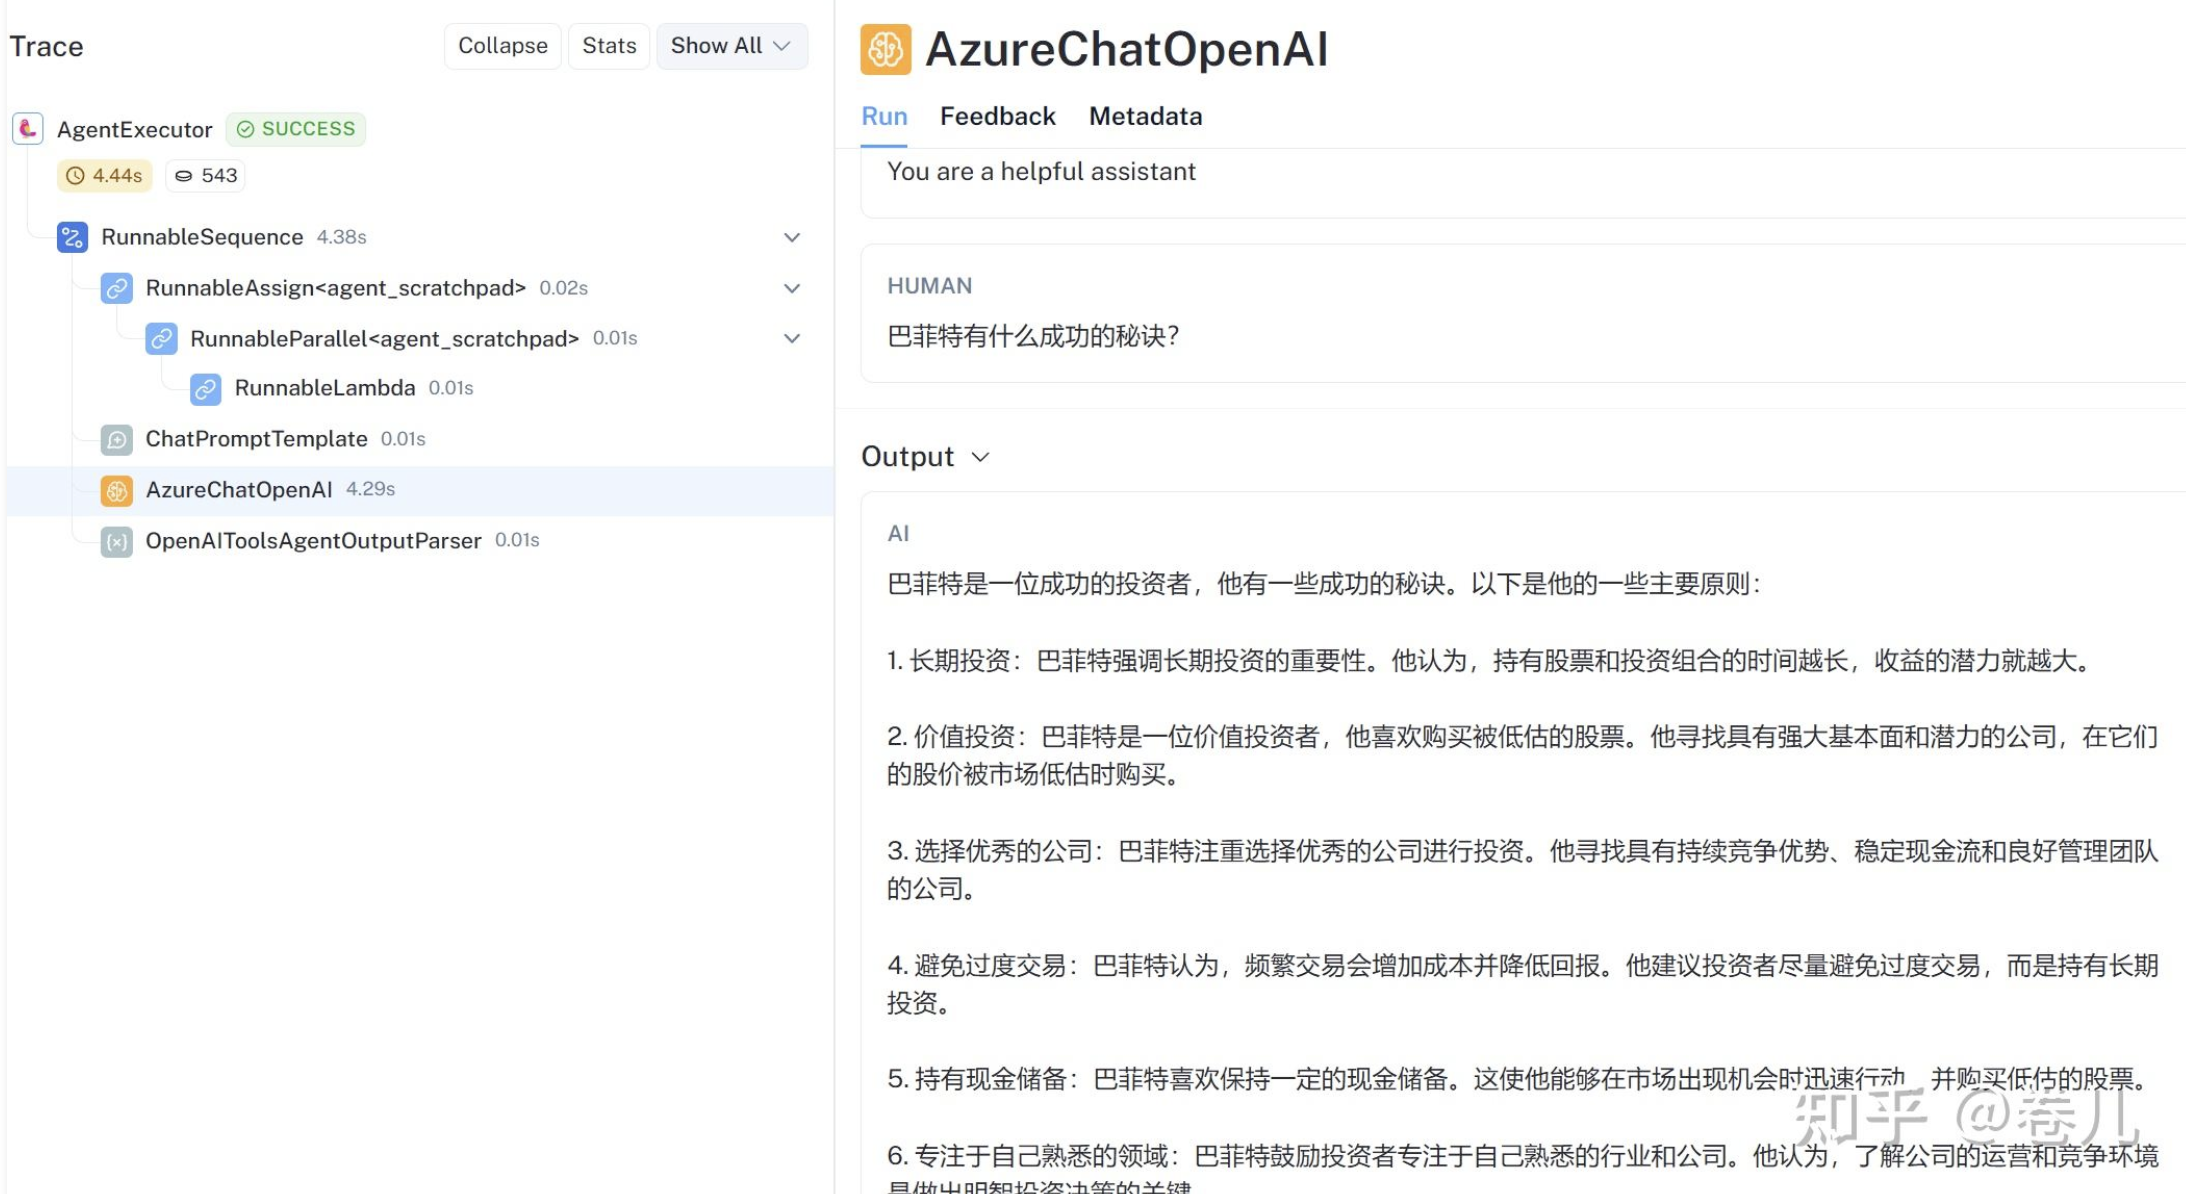Click the RunnableSequence chain icon
The height and width of the screenshot is (1194, 2186).
tap(72, 237)
